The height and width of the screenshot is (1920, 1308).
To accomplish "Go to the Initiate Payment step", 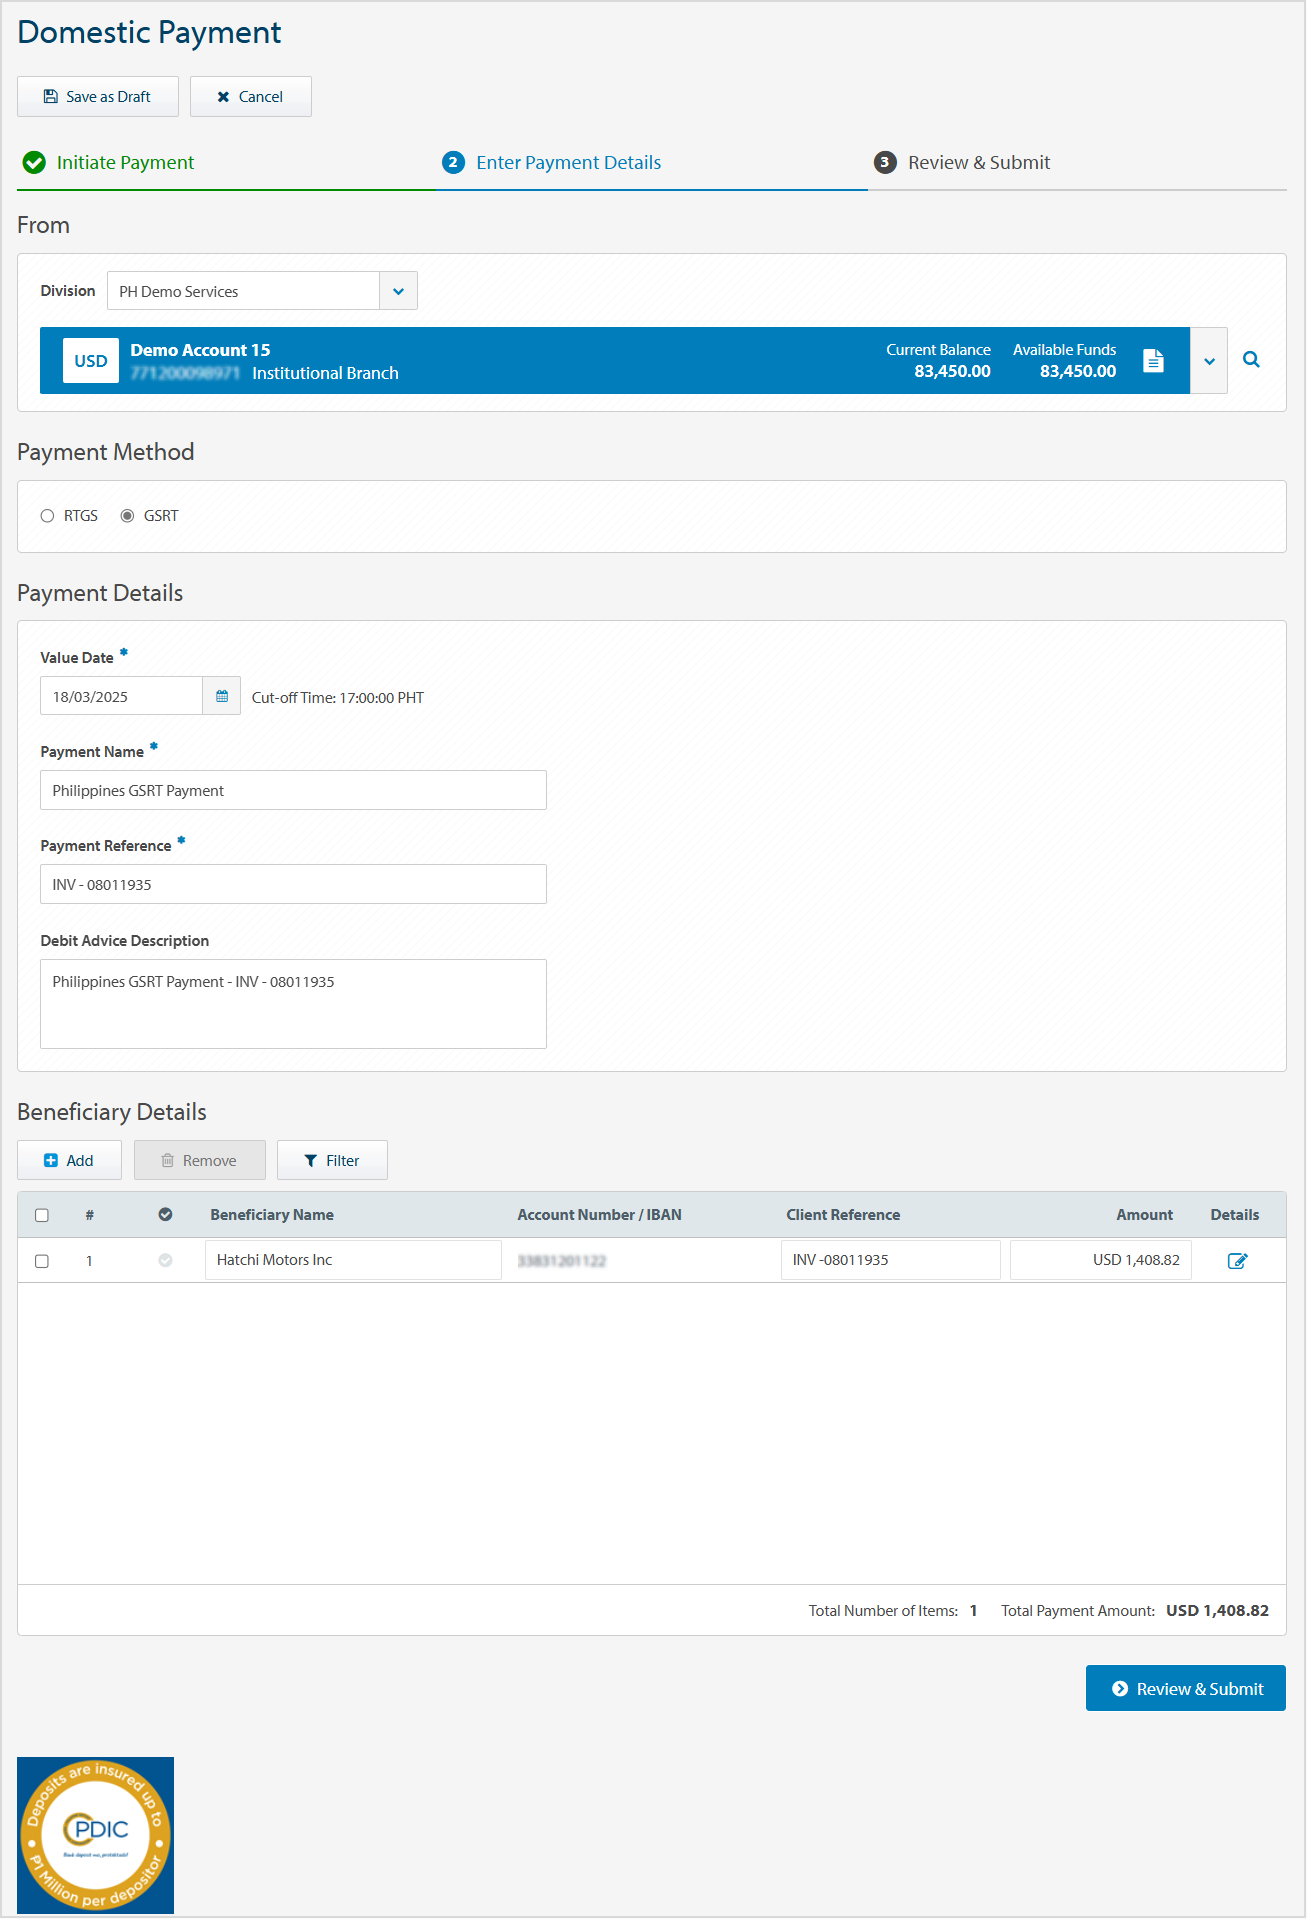I will (125, 163).
